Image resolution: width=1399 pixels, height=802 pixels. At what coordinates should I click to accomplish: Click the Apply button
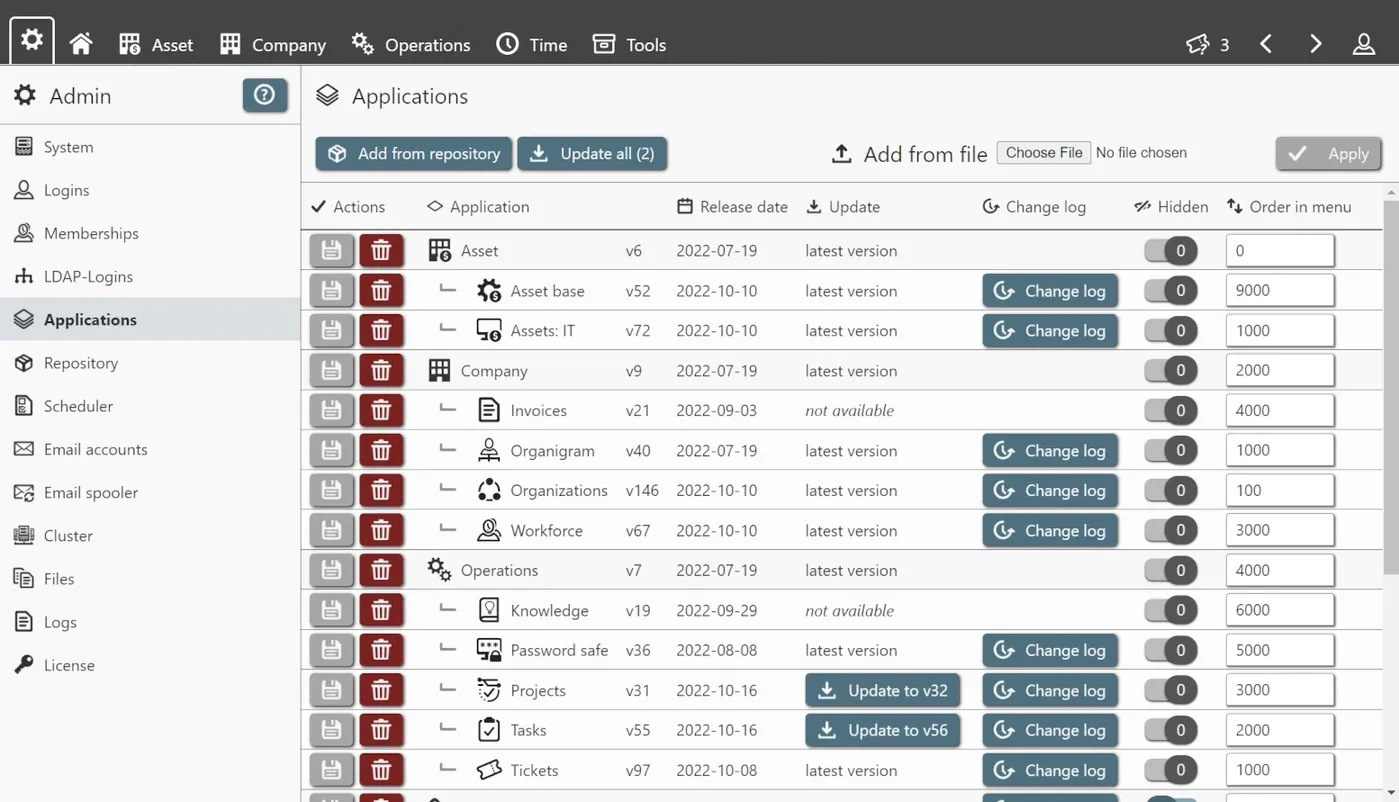pyautogui.click(x=1329, y=153)
